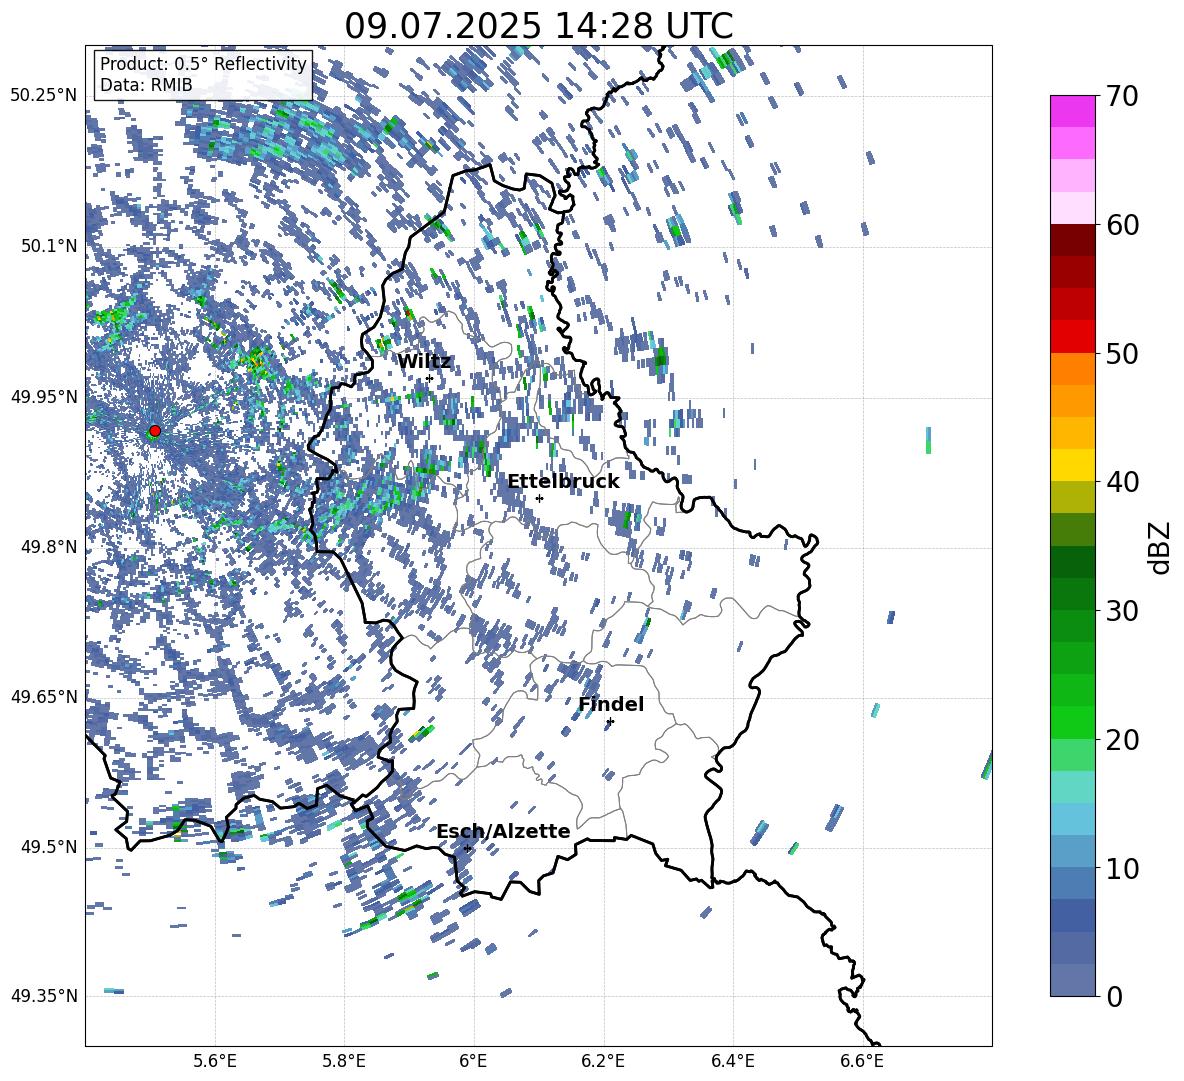
Task: Click the 49.95°N latitude label
Action: 45,396
